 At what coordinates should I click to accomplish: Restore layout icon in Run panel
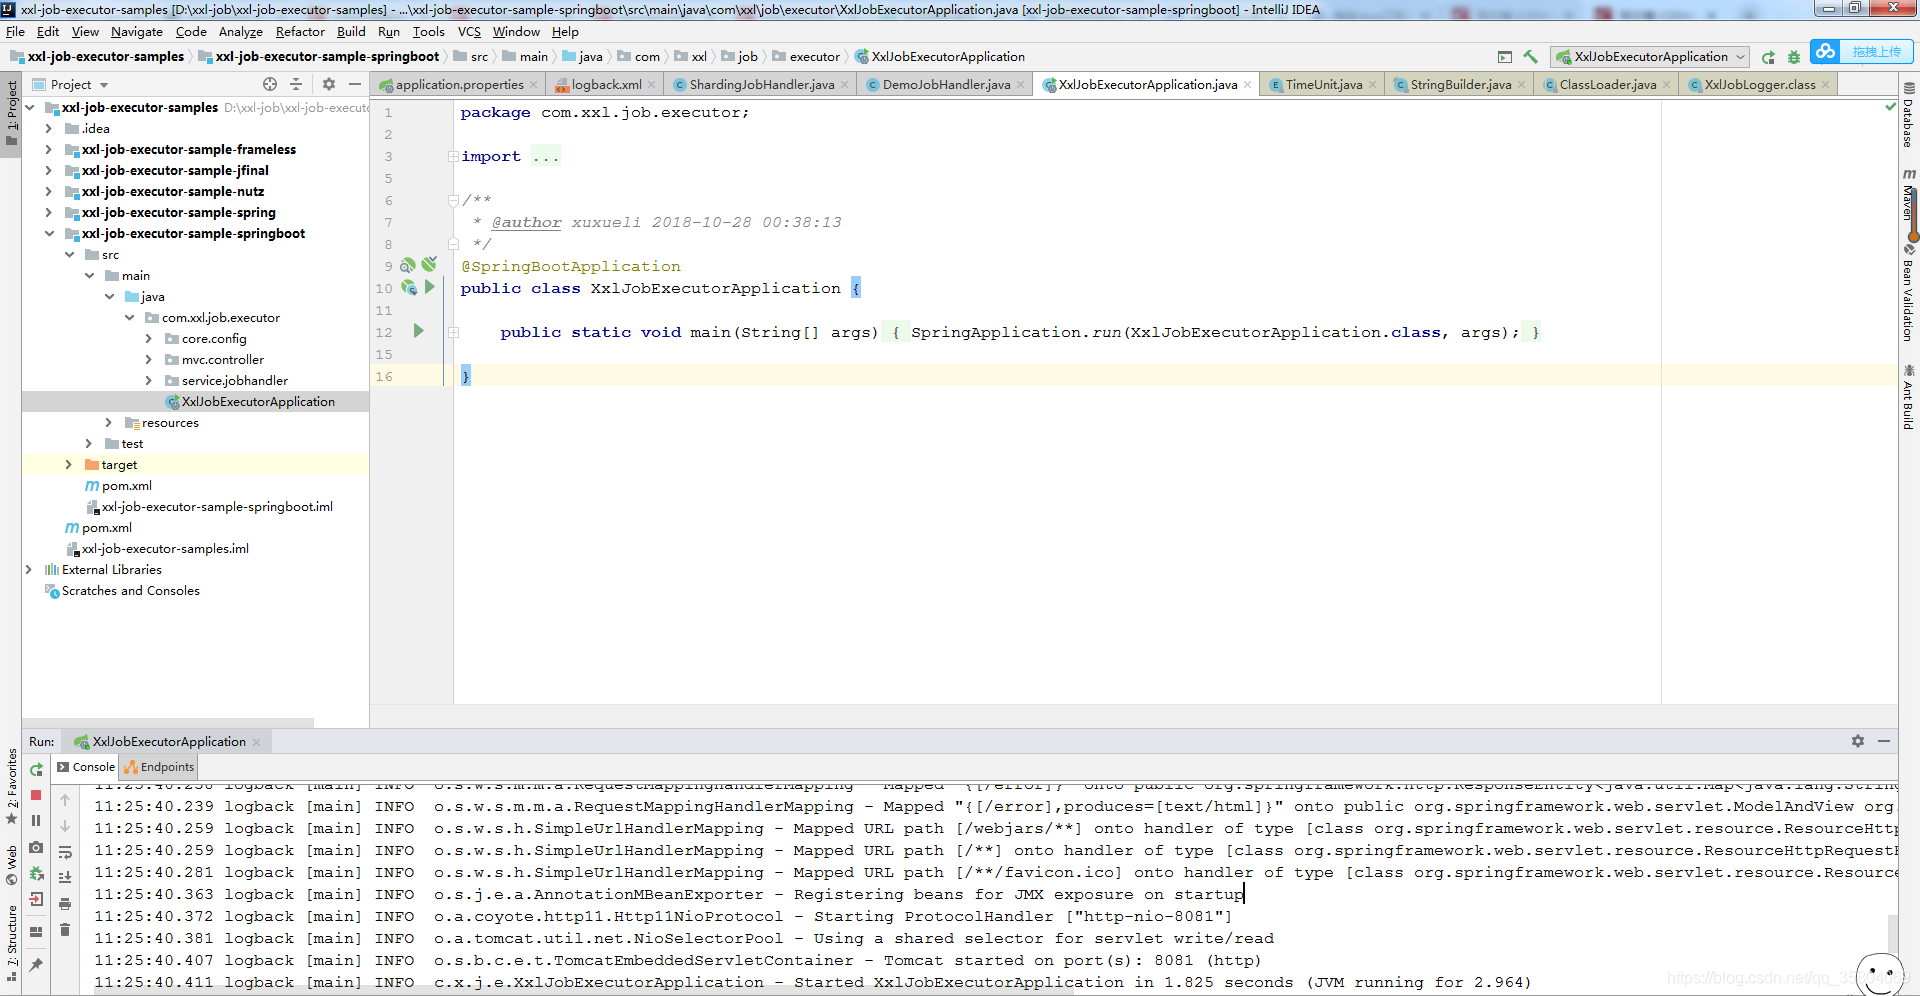pos(36,932)
